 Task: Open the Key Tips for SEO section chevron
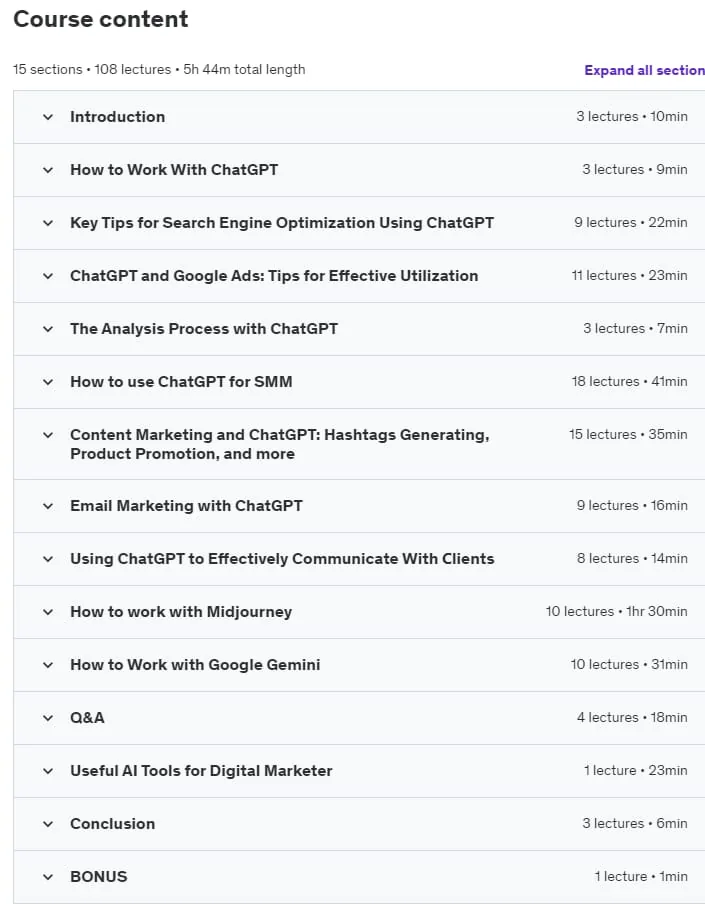point(48,223)
